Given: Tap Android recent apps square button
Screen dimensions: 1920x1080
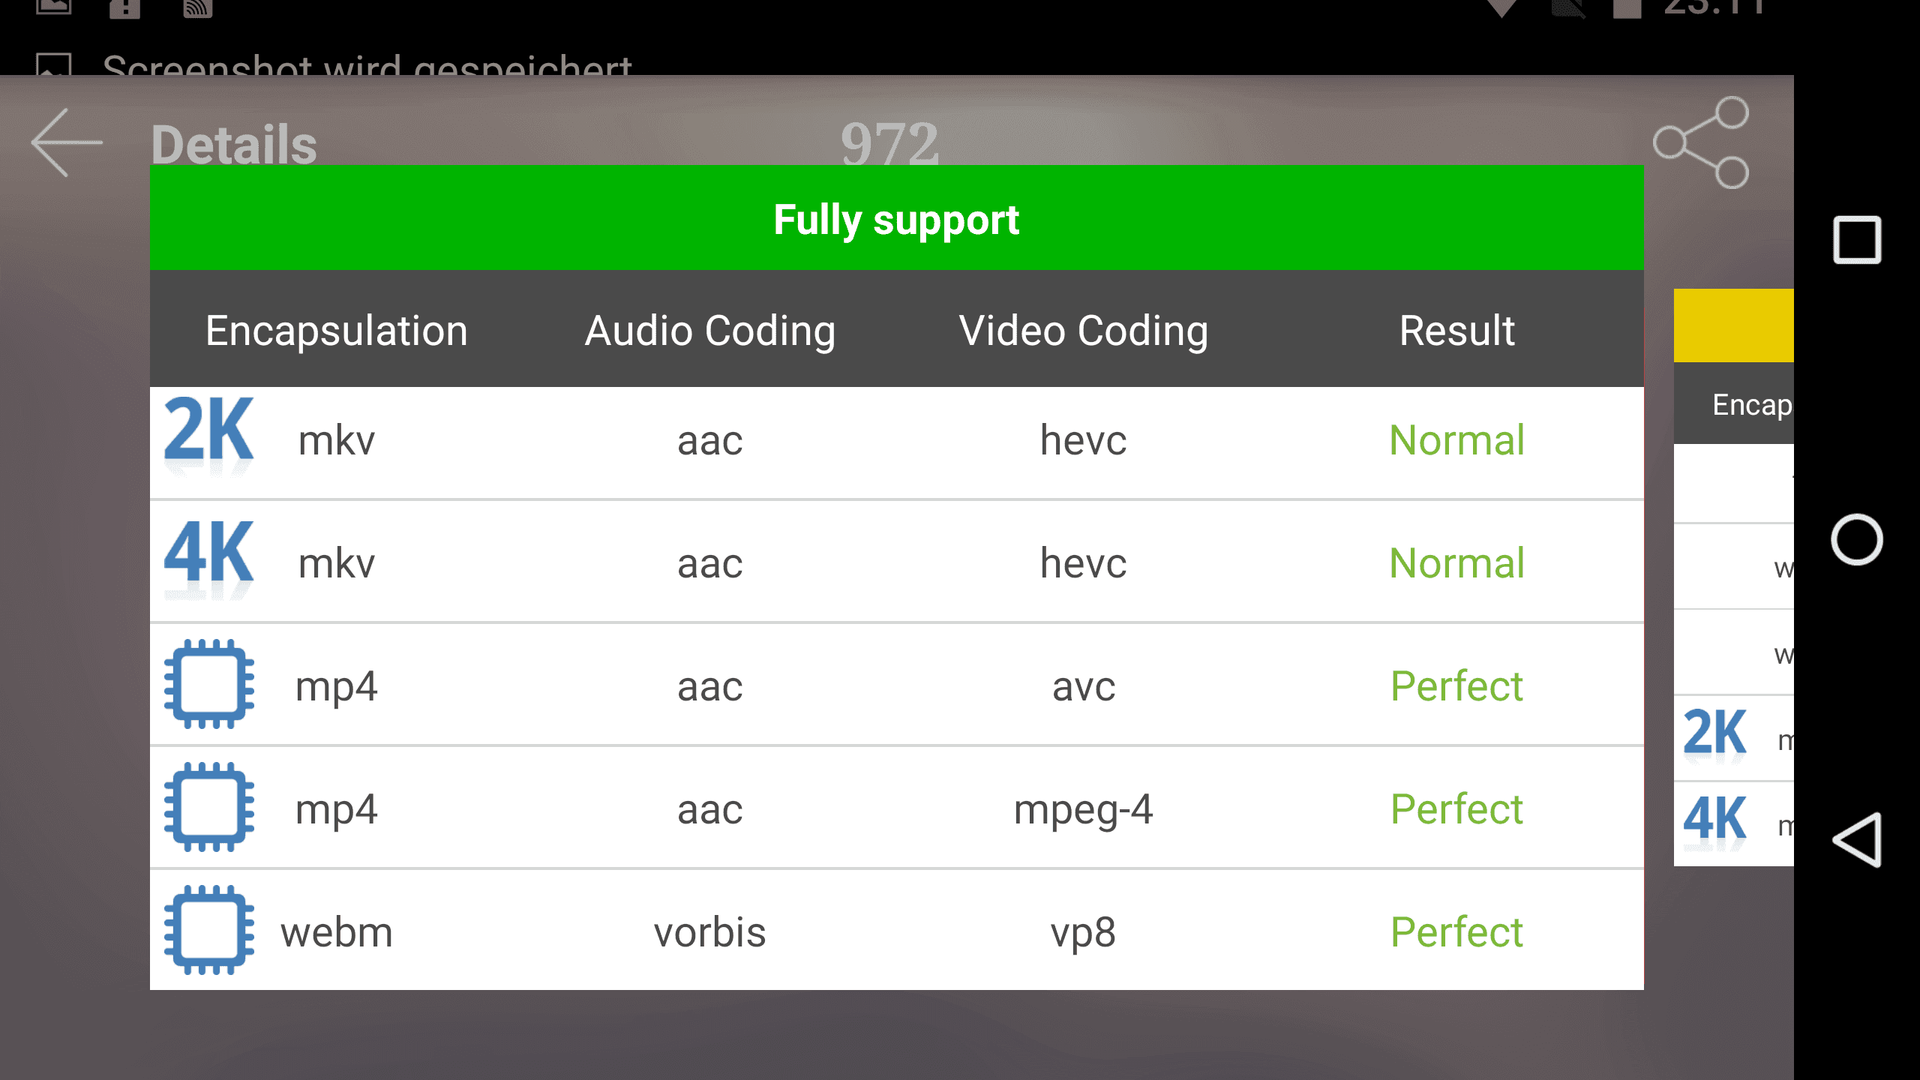Looking at the screenshot, I should coord(1857,240).
